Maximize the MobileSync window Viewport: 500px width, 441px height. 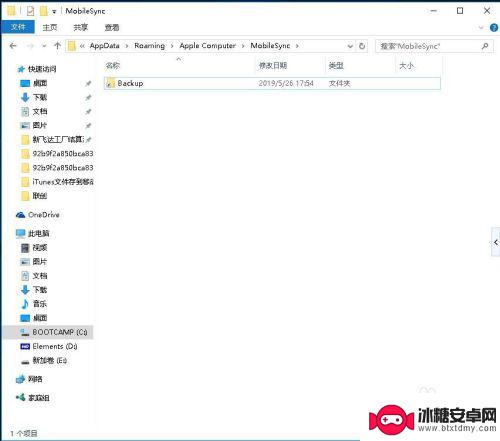click(x=460, y=11)
